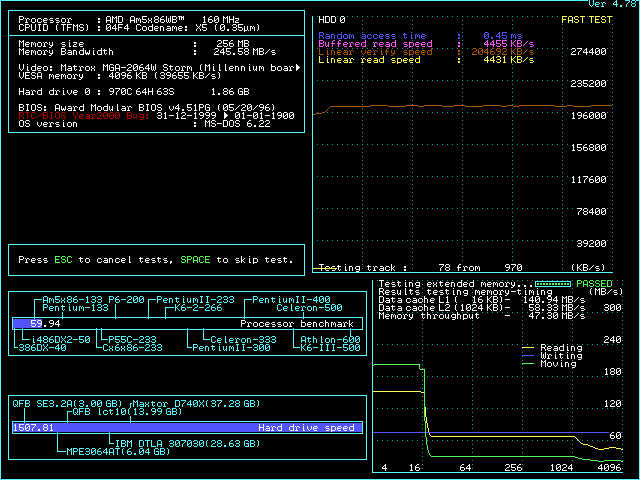Click the memory test progress bar
Image resolution: width=640 pixels, height=480 pixels.
[553, 284]
